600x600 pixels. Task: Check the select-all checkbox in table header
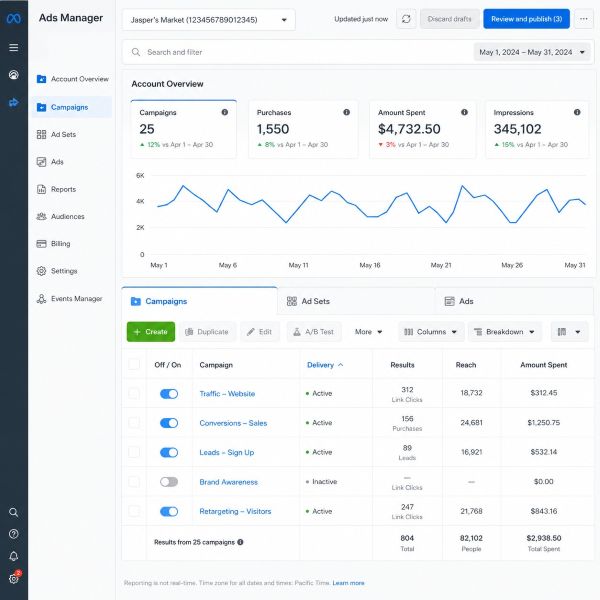134,364
